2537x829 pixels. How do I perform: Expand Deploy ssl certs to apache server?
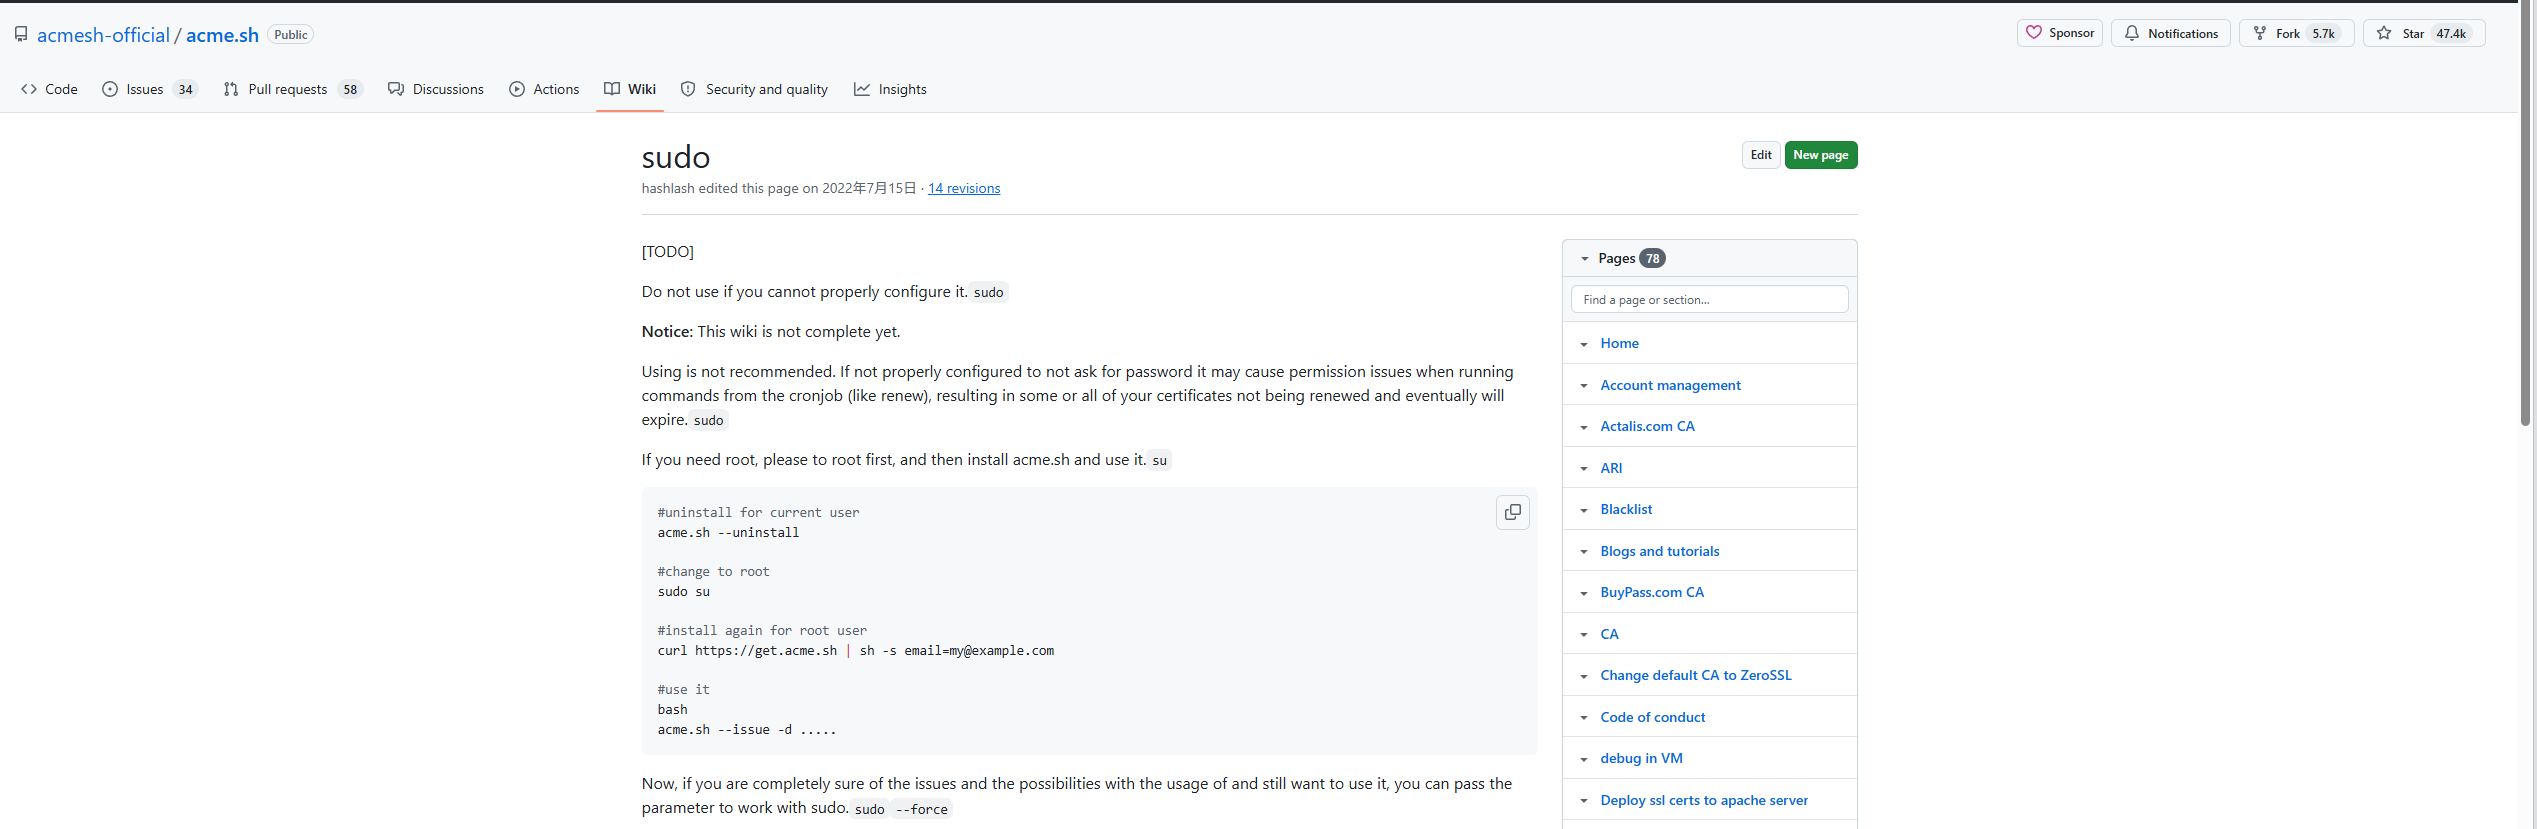(1584, 801)
